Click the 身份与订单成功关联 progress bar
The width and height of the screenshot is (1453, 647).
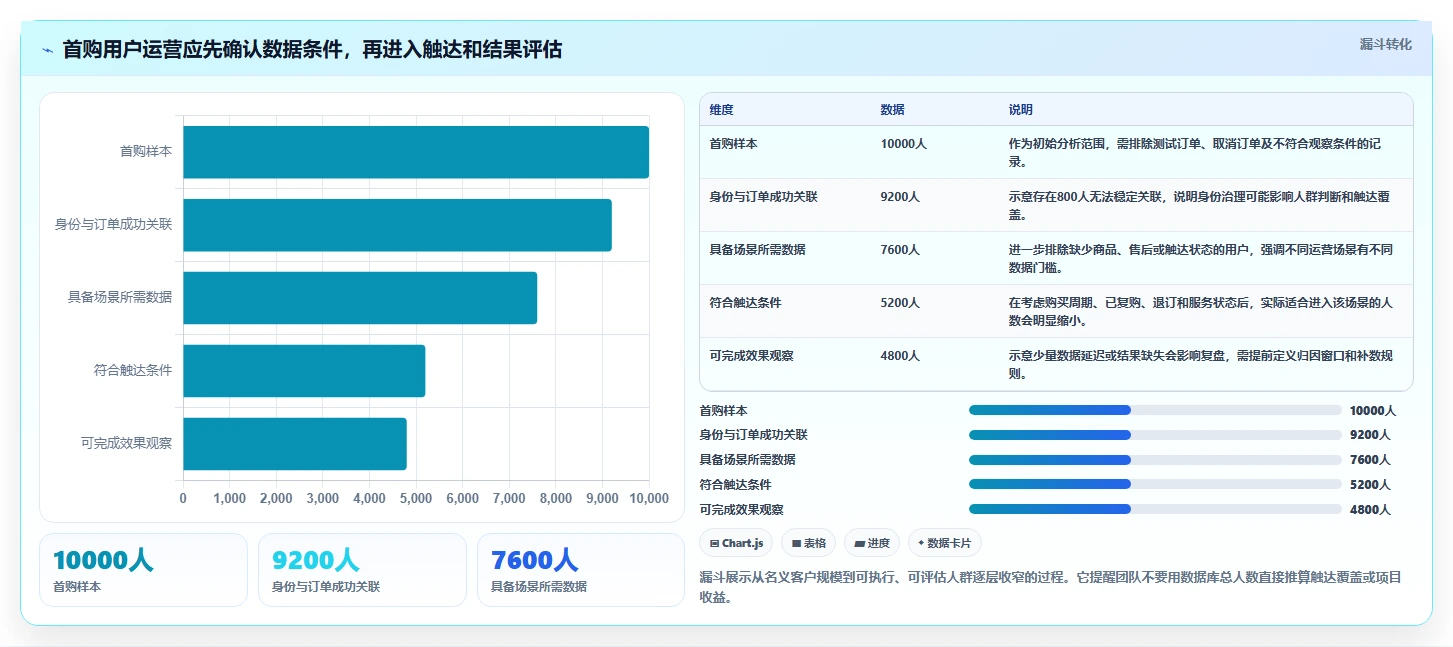pyautogui.click(x=1155, y=435)
